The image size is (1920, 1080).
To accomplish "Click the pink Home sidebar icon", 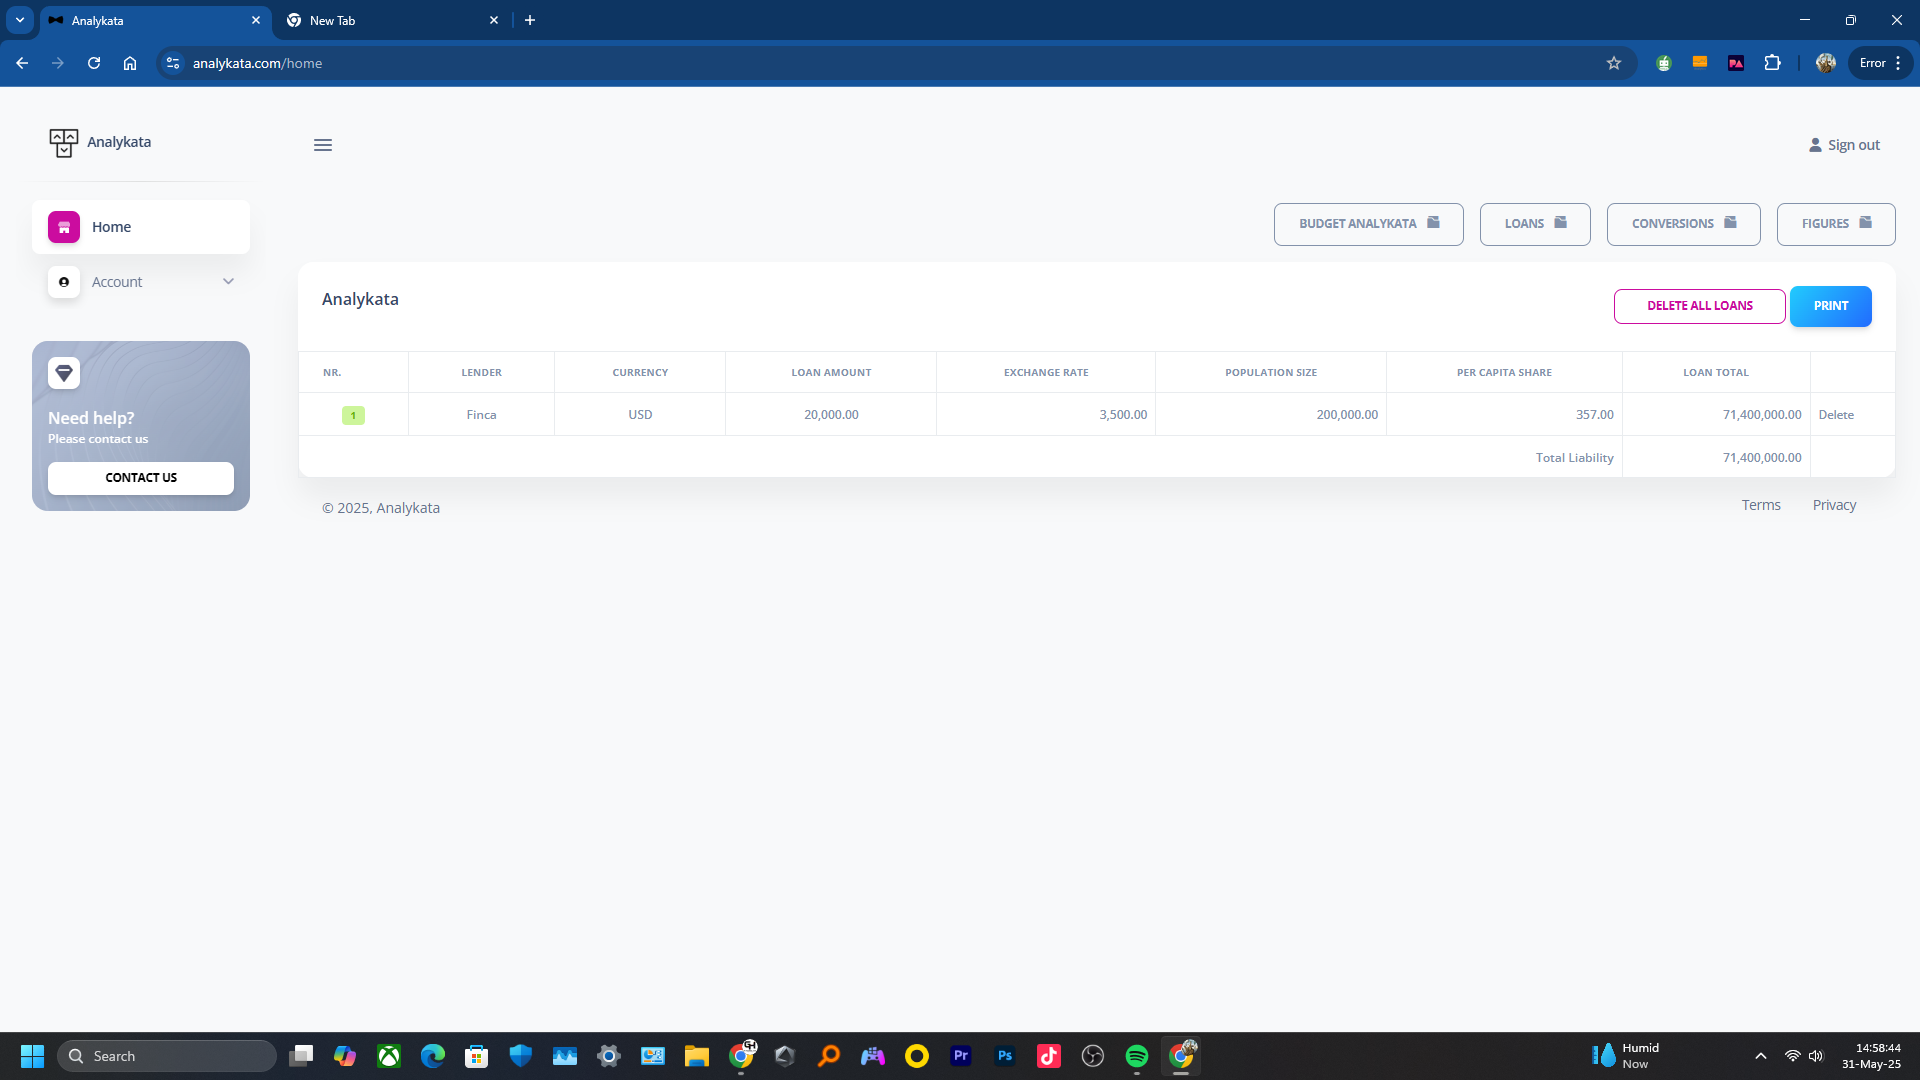I will [x=64, y=227].
